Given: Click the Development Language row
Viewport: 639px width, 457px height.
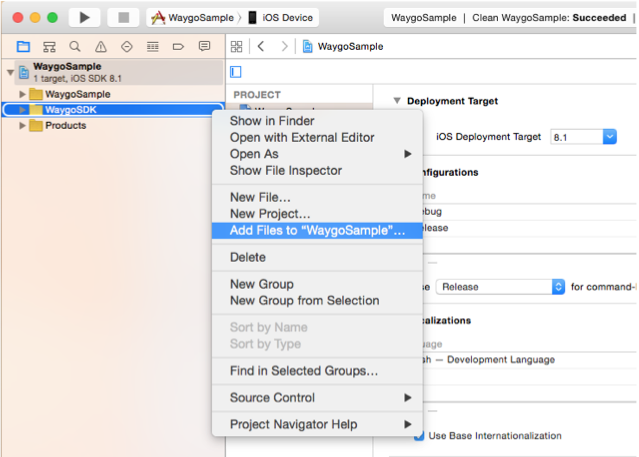Looking at the screenshot, I should point(501,360).
